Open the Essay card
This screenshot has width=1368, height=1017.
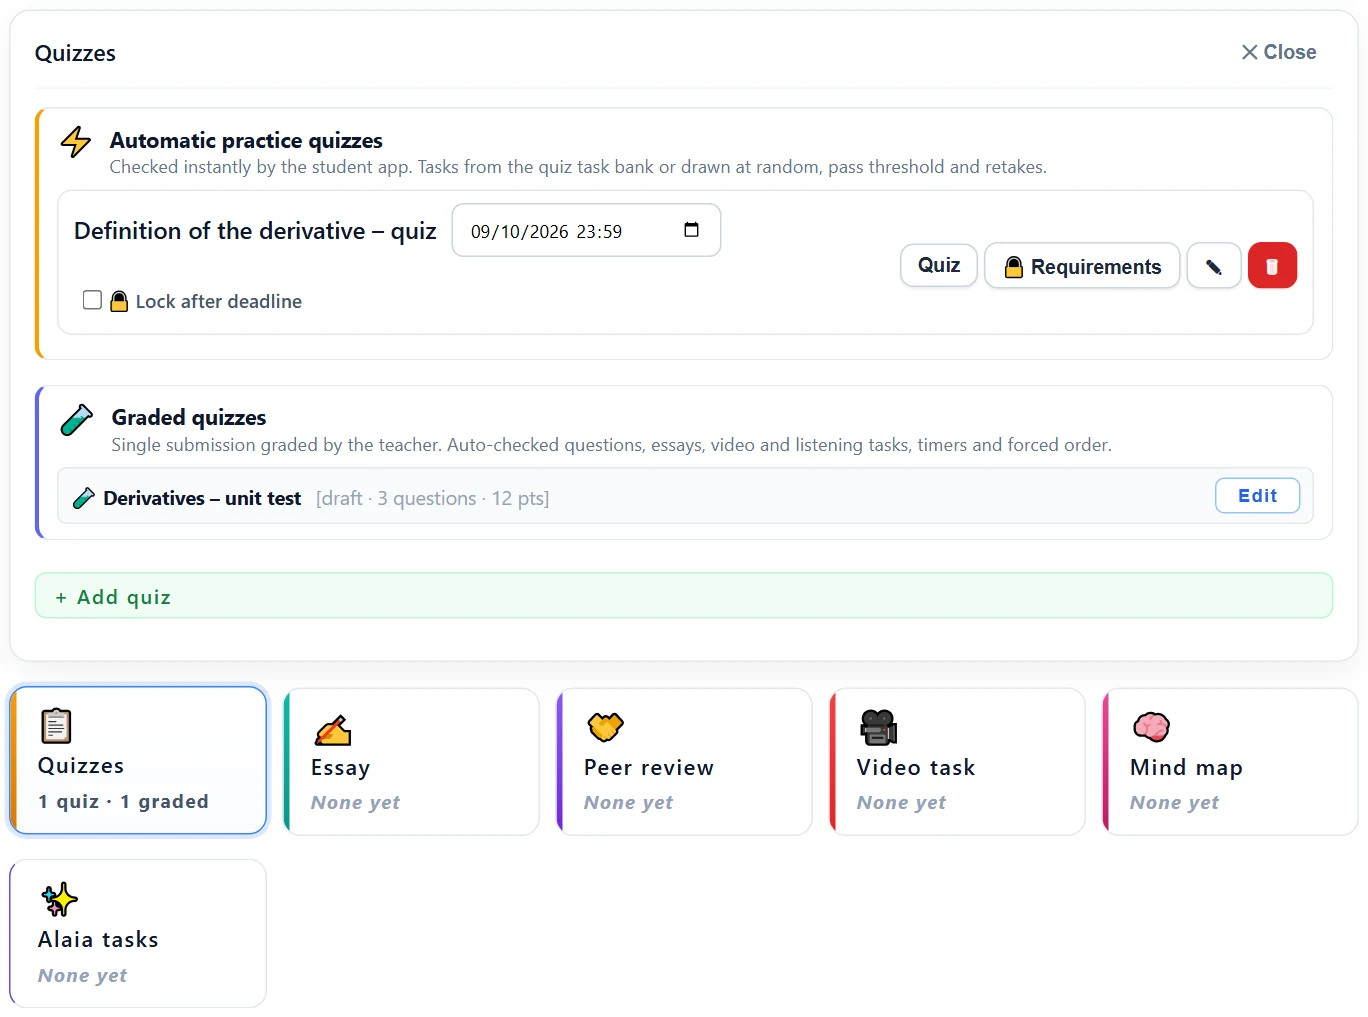tap(411, 761)
